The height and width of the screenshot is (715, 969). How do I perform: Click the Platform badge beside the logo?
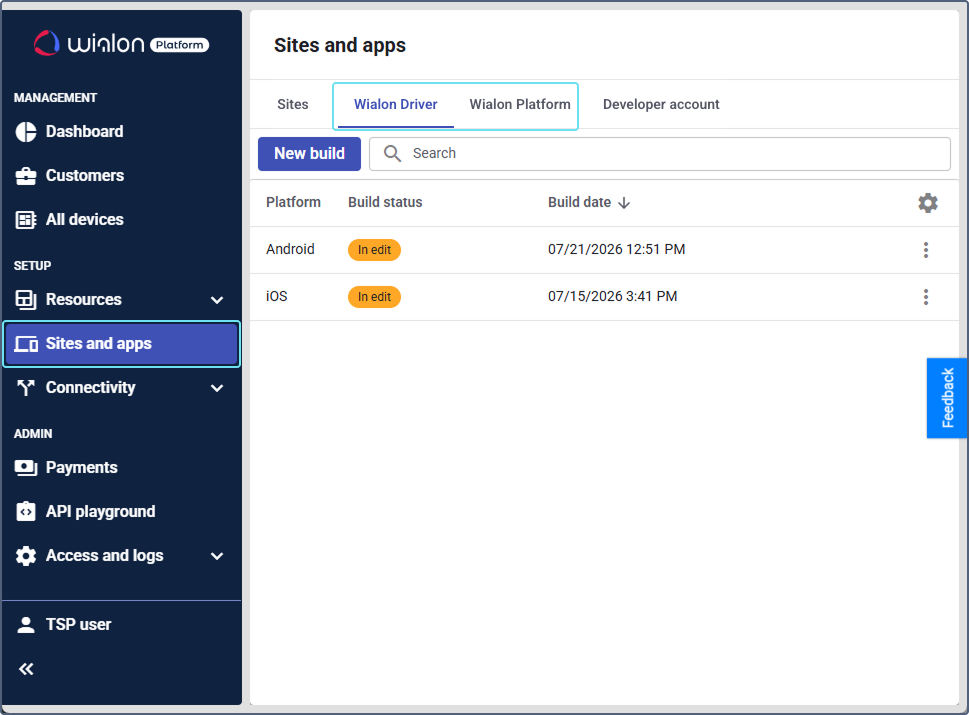[179, 44]
